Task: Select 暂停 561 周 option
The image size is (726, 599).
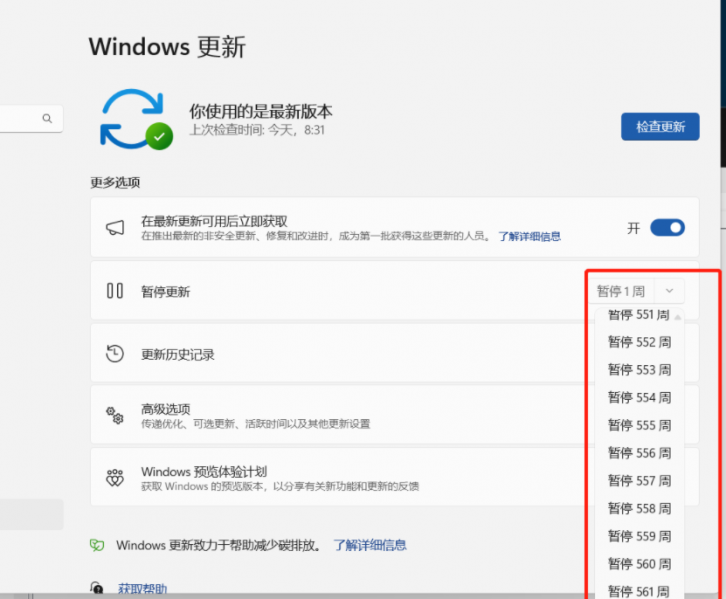Action: coord(639,590)
